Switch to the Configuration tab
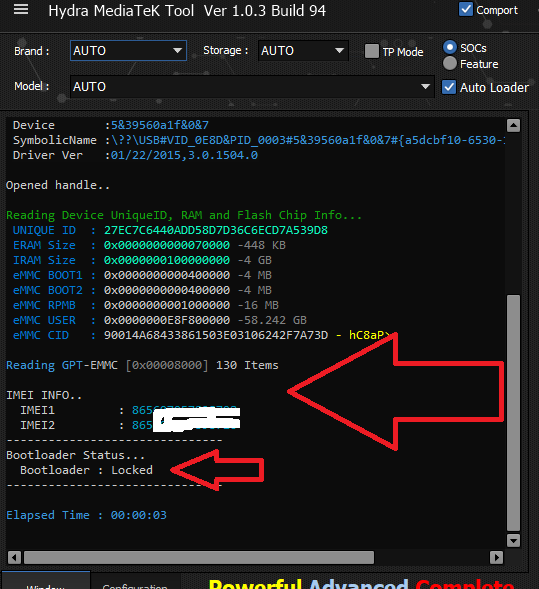The width and height of the screenshot is (539, 589). point(135,581)
